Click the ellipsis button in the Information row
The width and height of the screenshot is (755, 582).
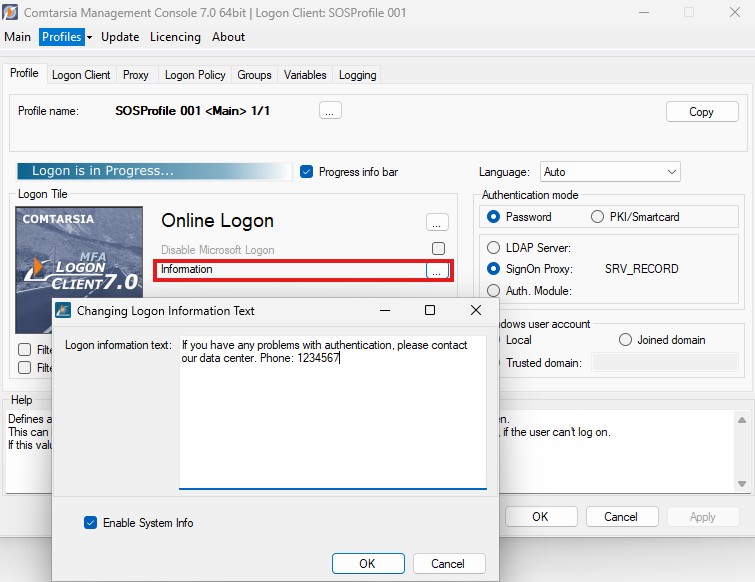coord(437,270)
